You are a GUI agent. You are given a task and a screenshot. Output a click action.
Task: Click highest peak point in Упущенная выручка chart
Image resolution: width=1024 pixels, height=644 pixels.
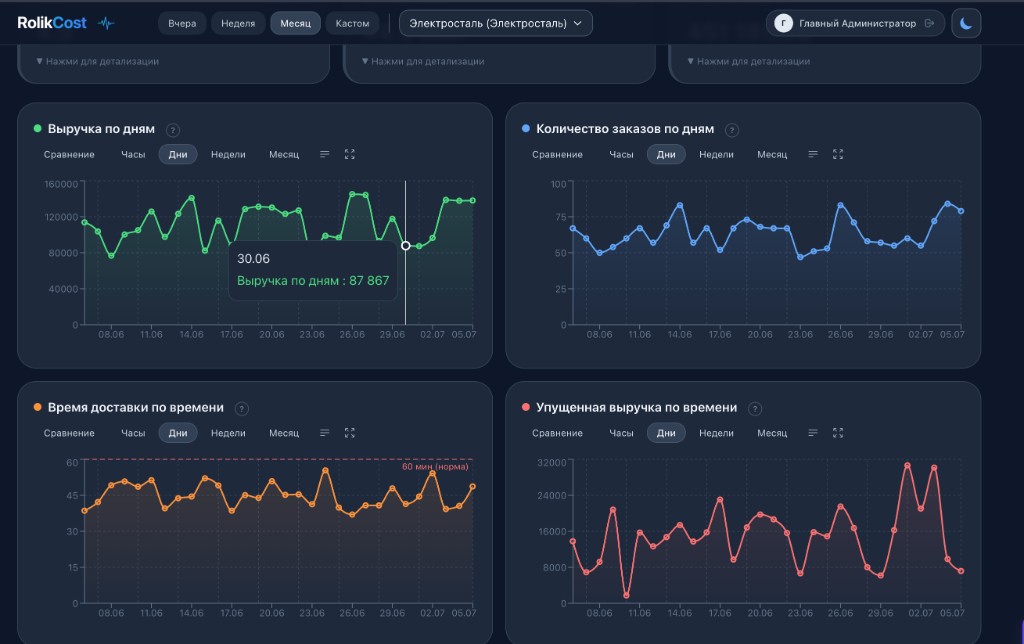[x=907, y=465]
